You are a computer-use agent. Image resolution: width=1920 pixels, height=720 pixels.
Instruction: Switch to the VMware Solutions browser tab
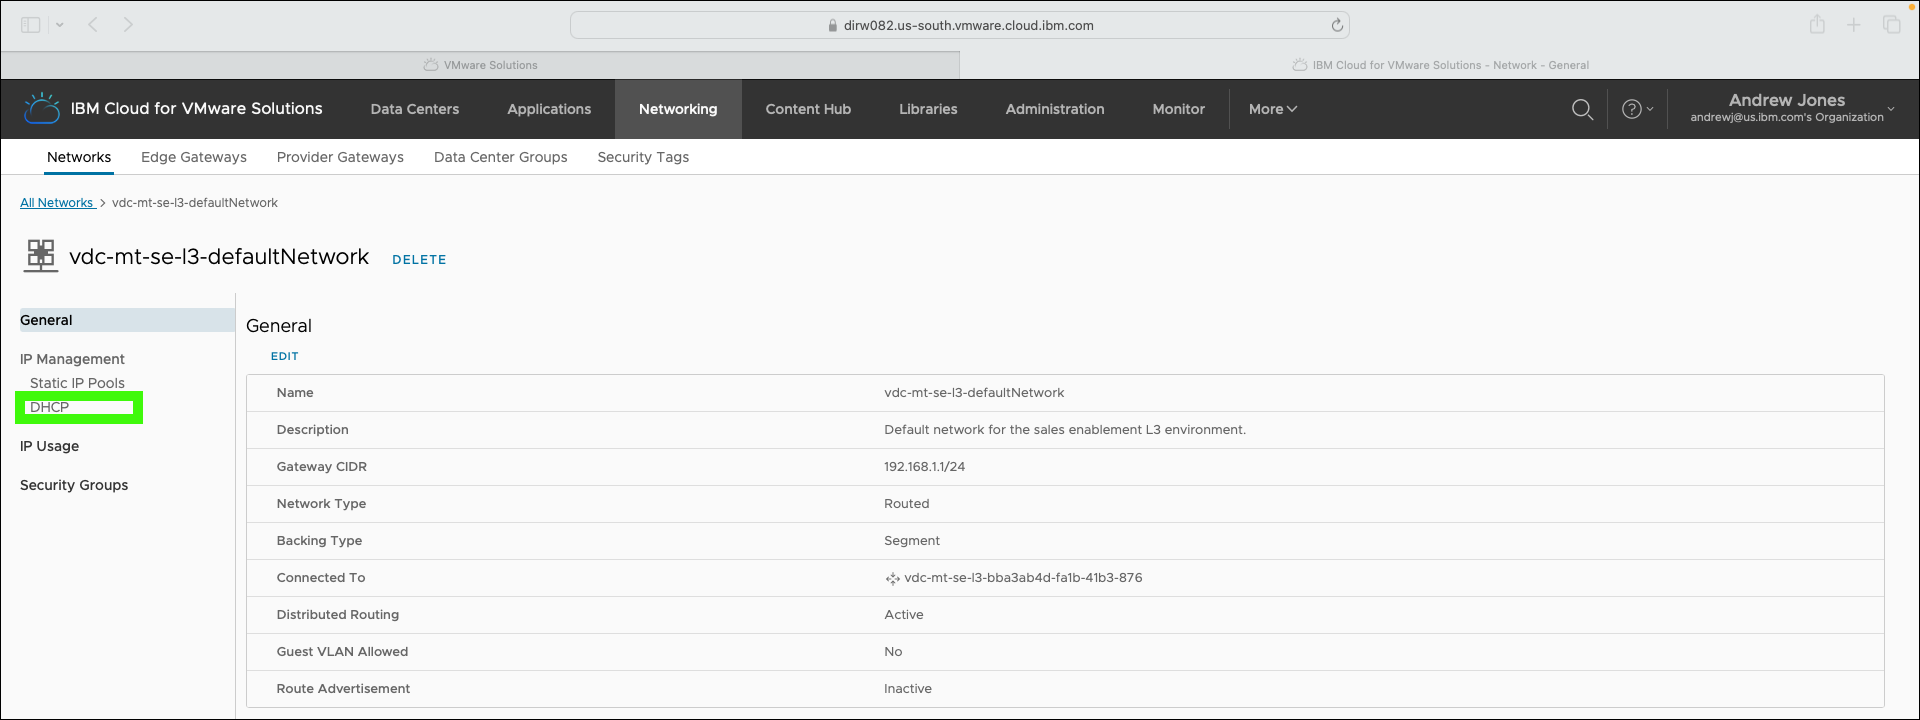(x=480, y=65)
